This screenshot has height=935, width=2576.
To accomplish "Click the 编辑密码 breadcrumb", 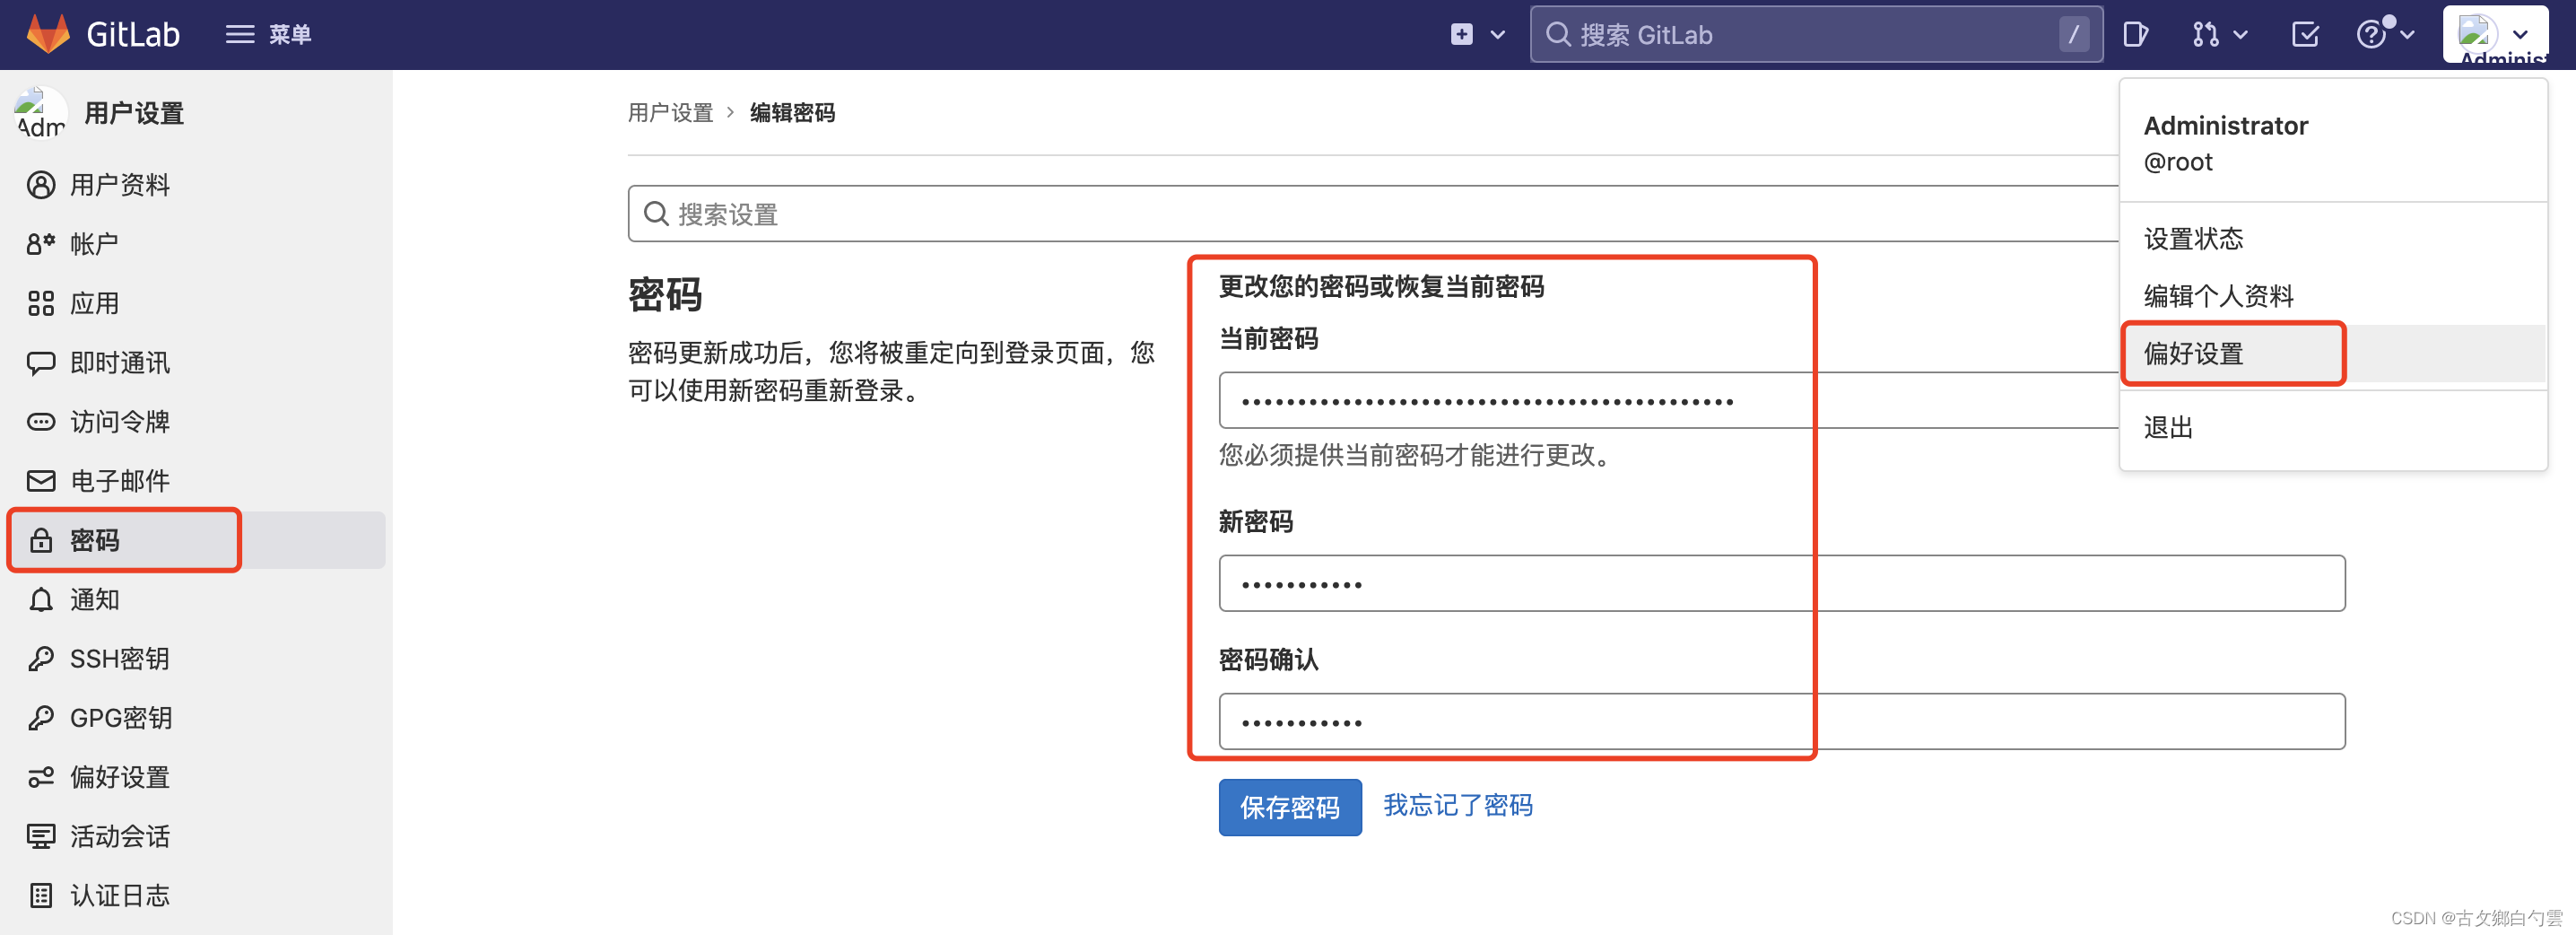I will click(x=792, y=113).
